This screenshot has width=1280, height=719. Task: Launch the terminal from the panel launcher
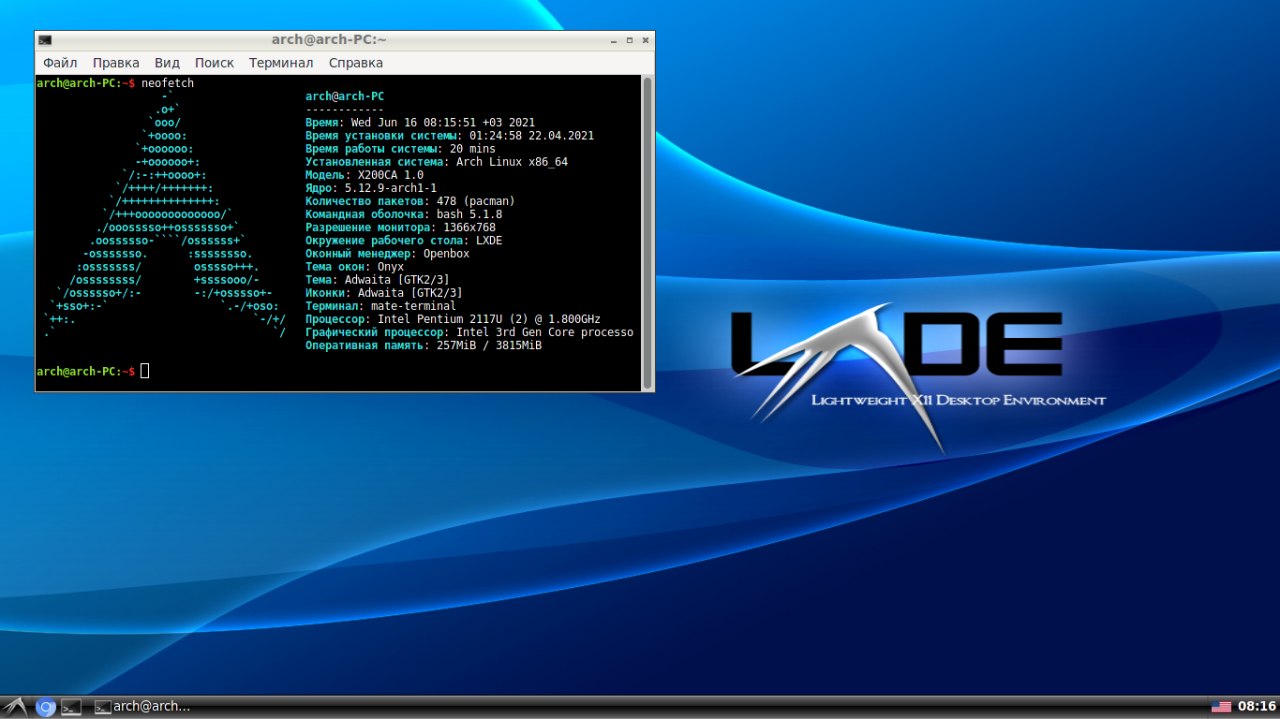71,707
